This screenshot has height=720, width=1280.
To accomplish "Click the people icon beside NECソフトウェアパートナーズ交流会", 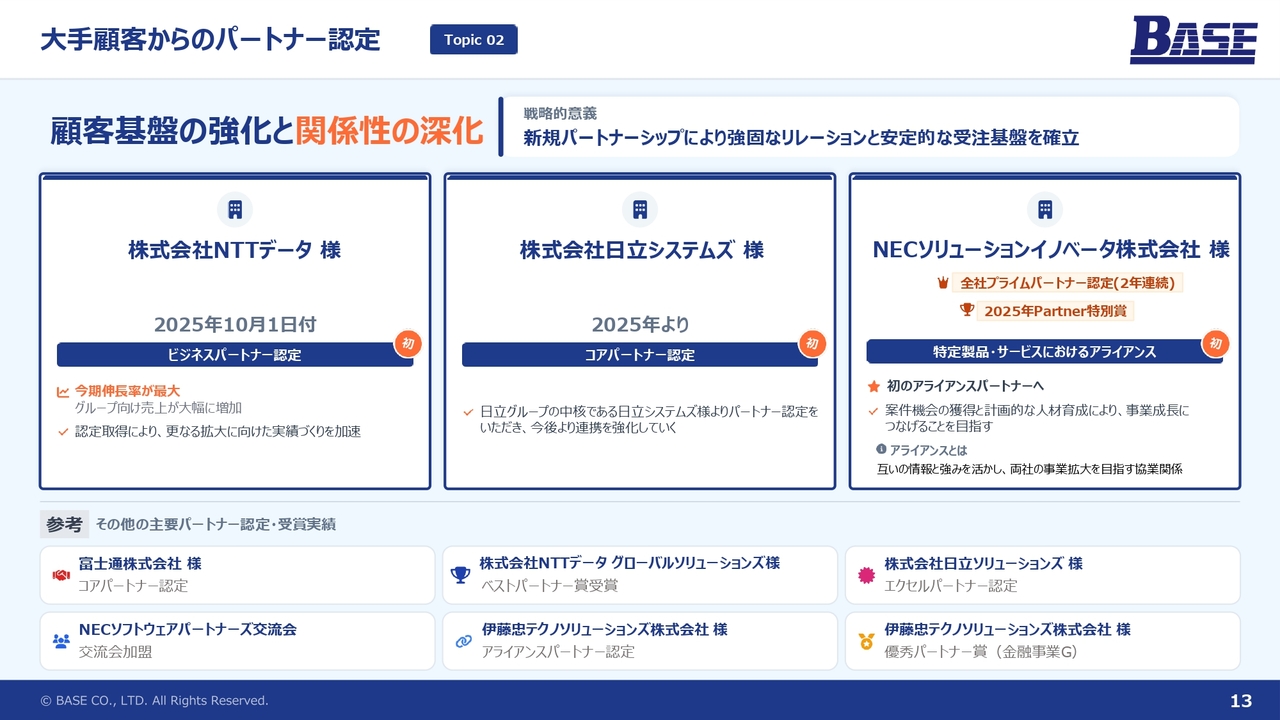I will point(61,641).
